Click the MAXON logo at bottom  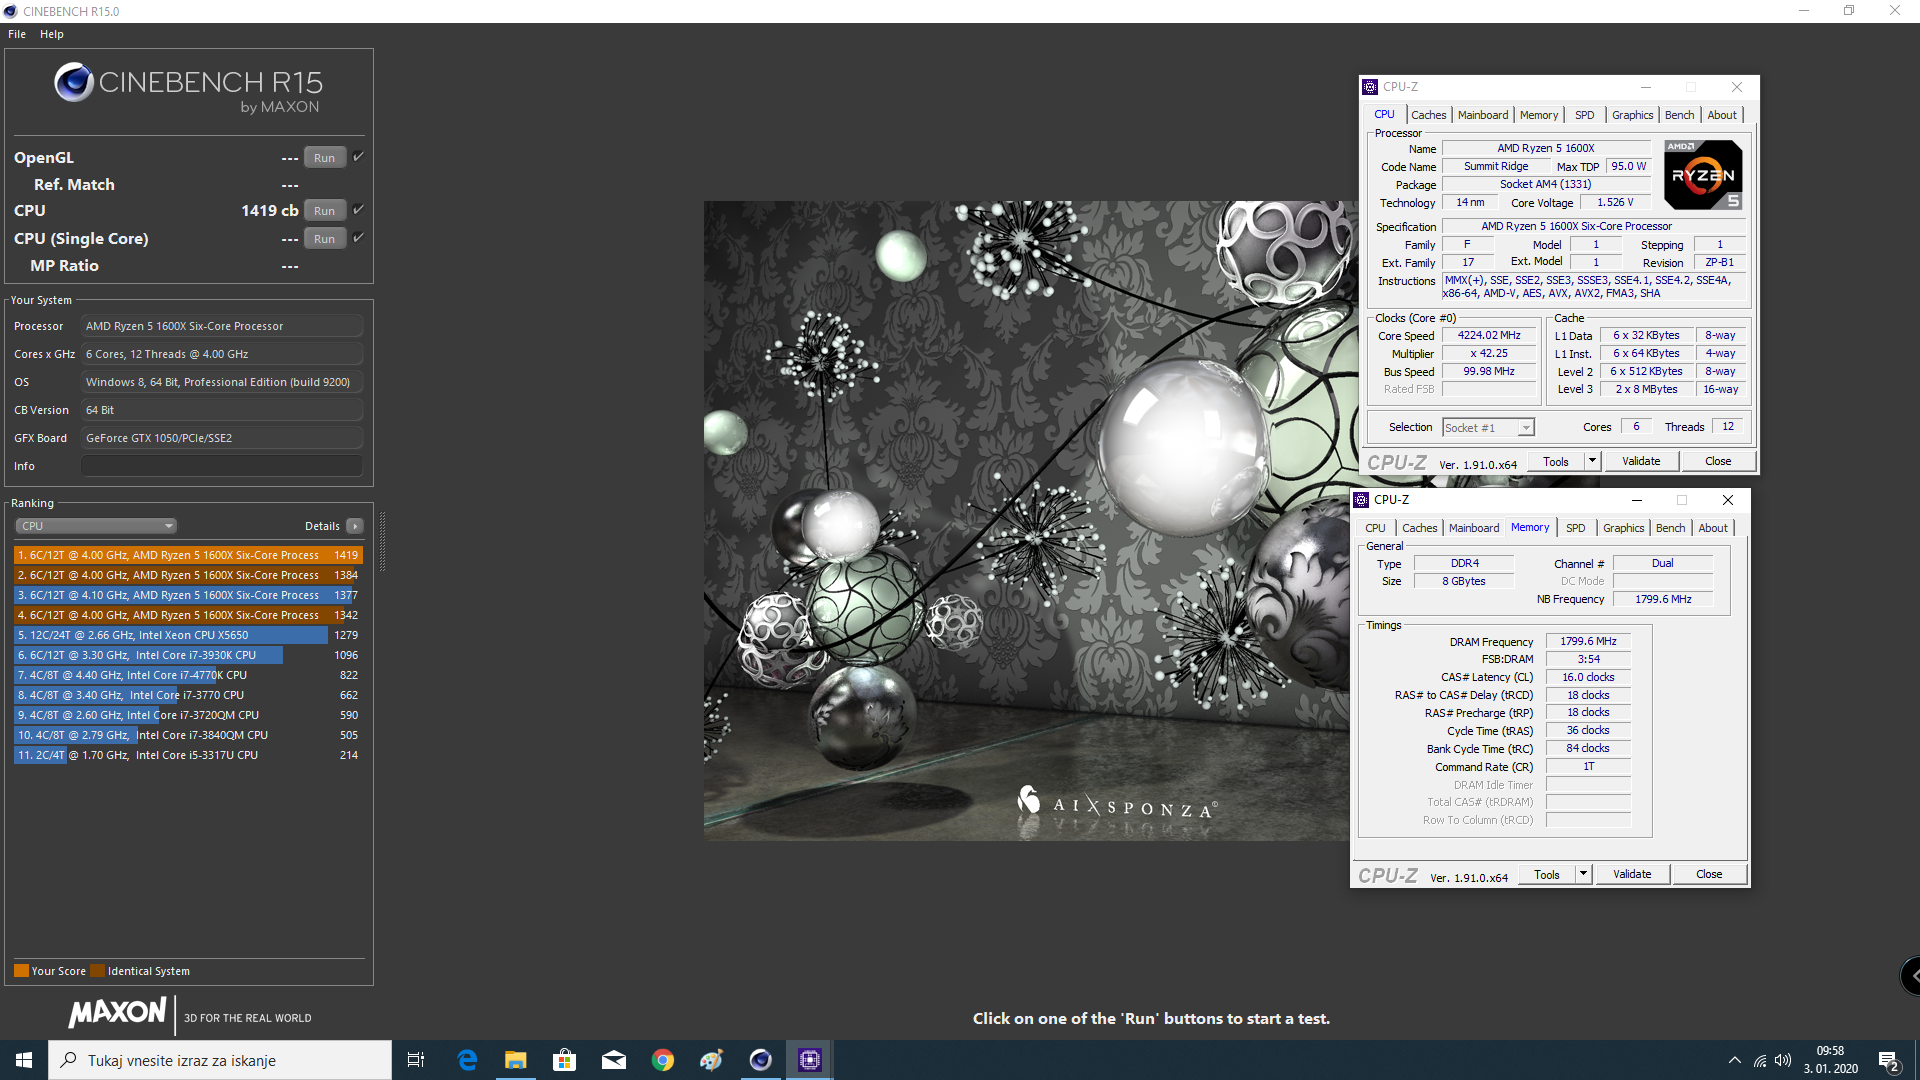click(117, 1013)
